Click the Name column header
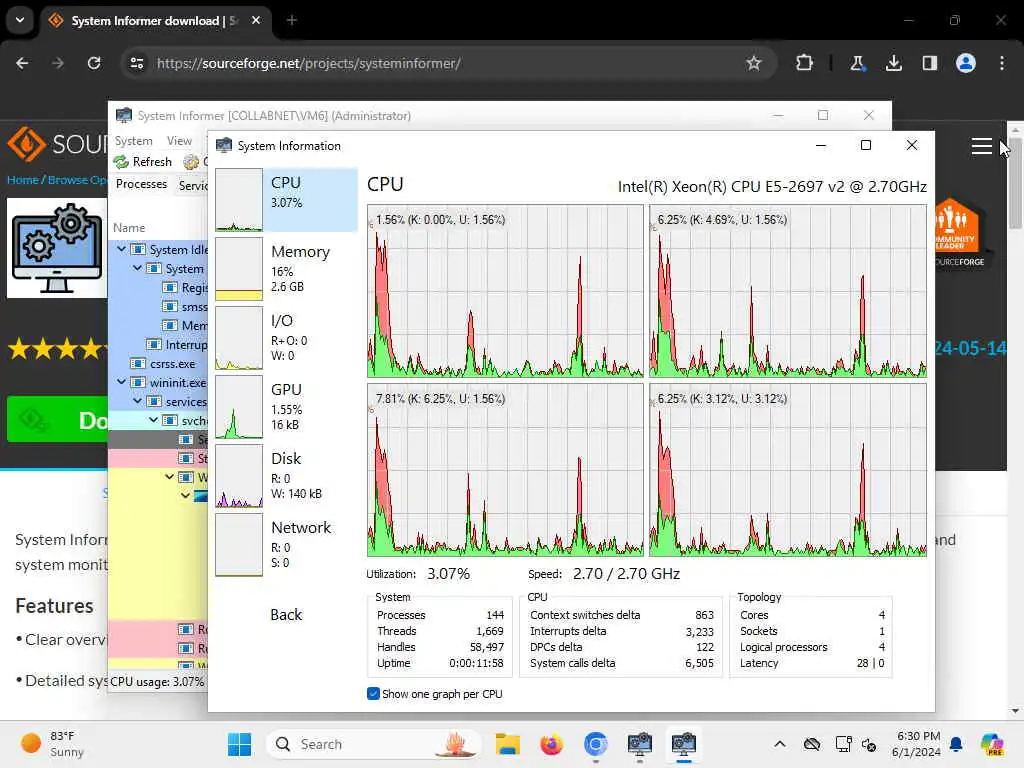Screen dimensions: 1024x768 coord(129,227)
